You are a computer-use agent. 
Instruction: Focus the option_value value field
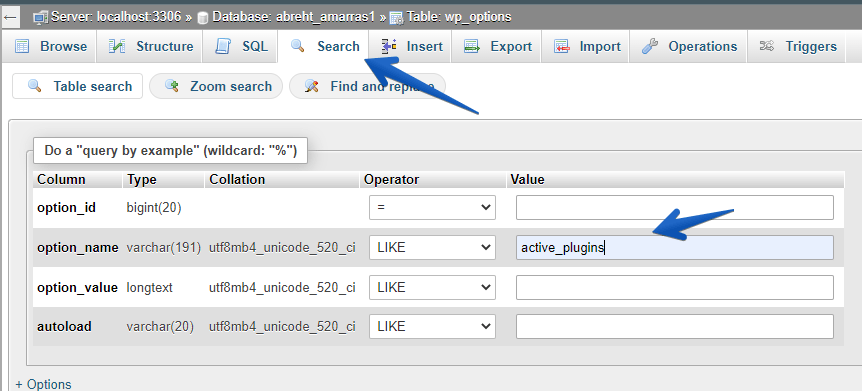coord(675,287)
